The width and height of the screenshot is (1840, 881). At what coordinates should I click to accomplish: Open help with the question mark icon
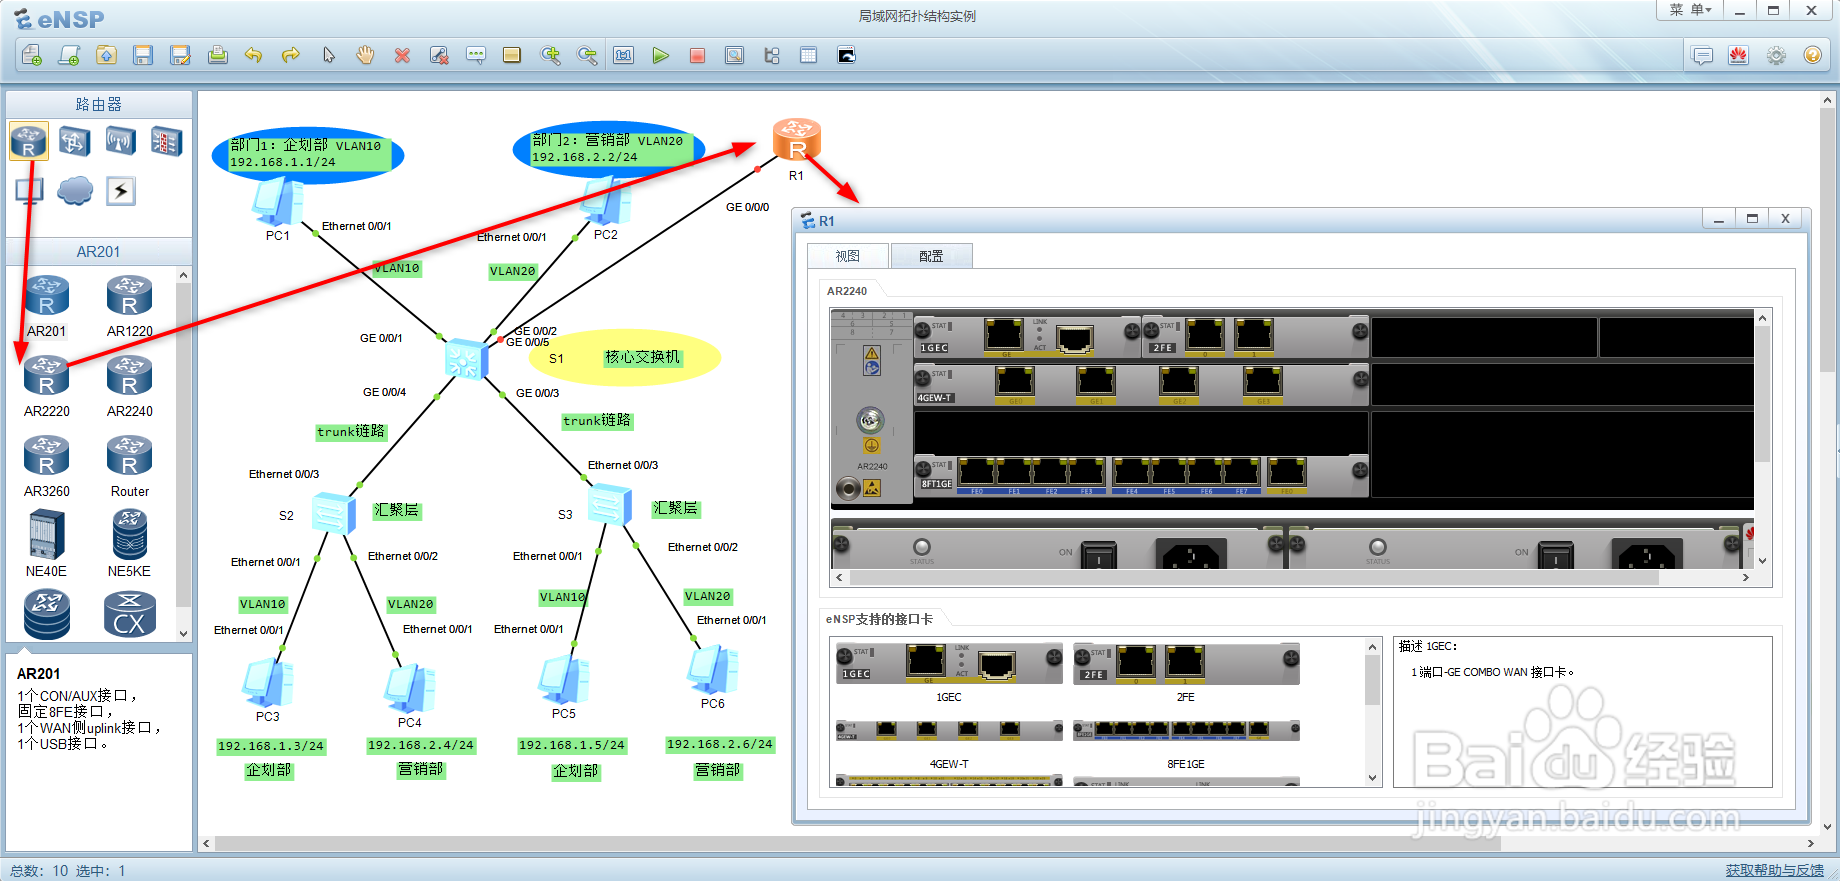click(1812, 55)
